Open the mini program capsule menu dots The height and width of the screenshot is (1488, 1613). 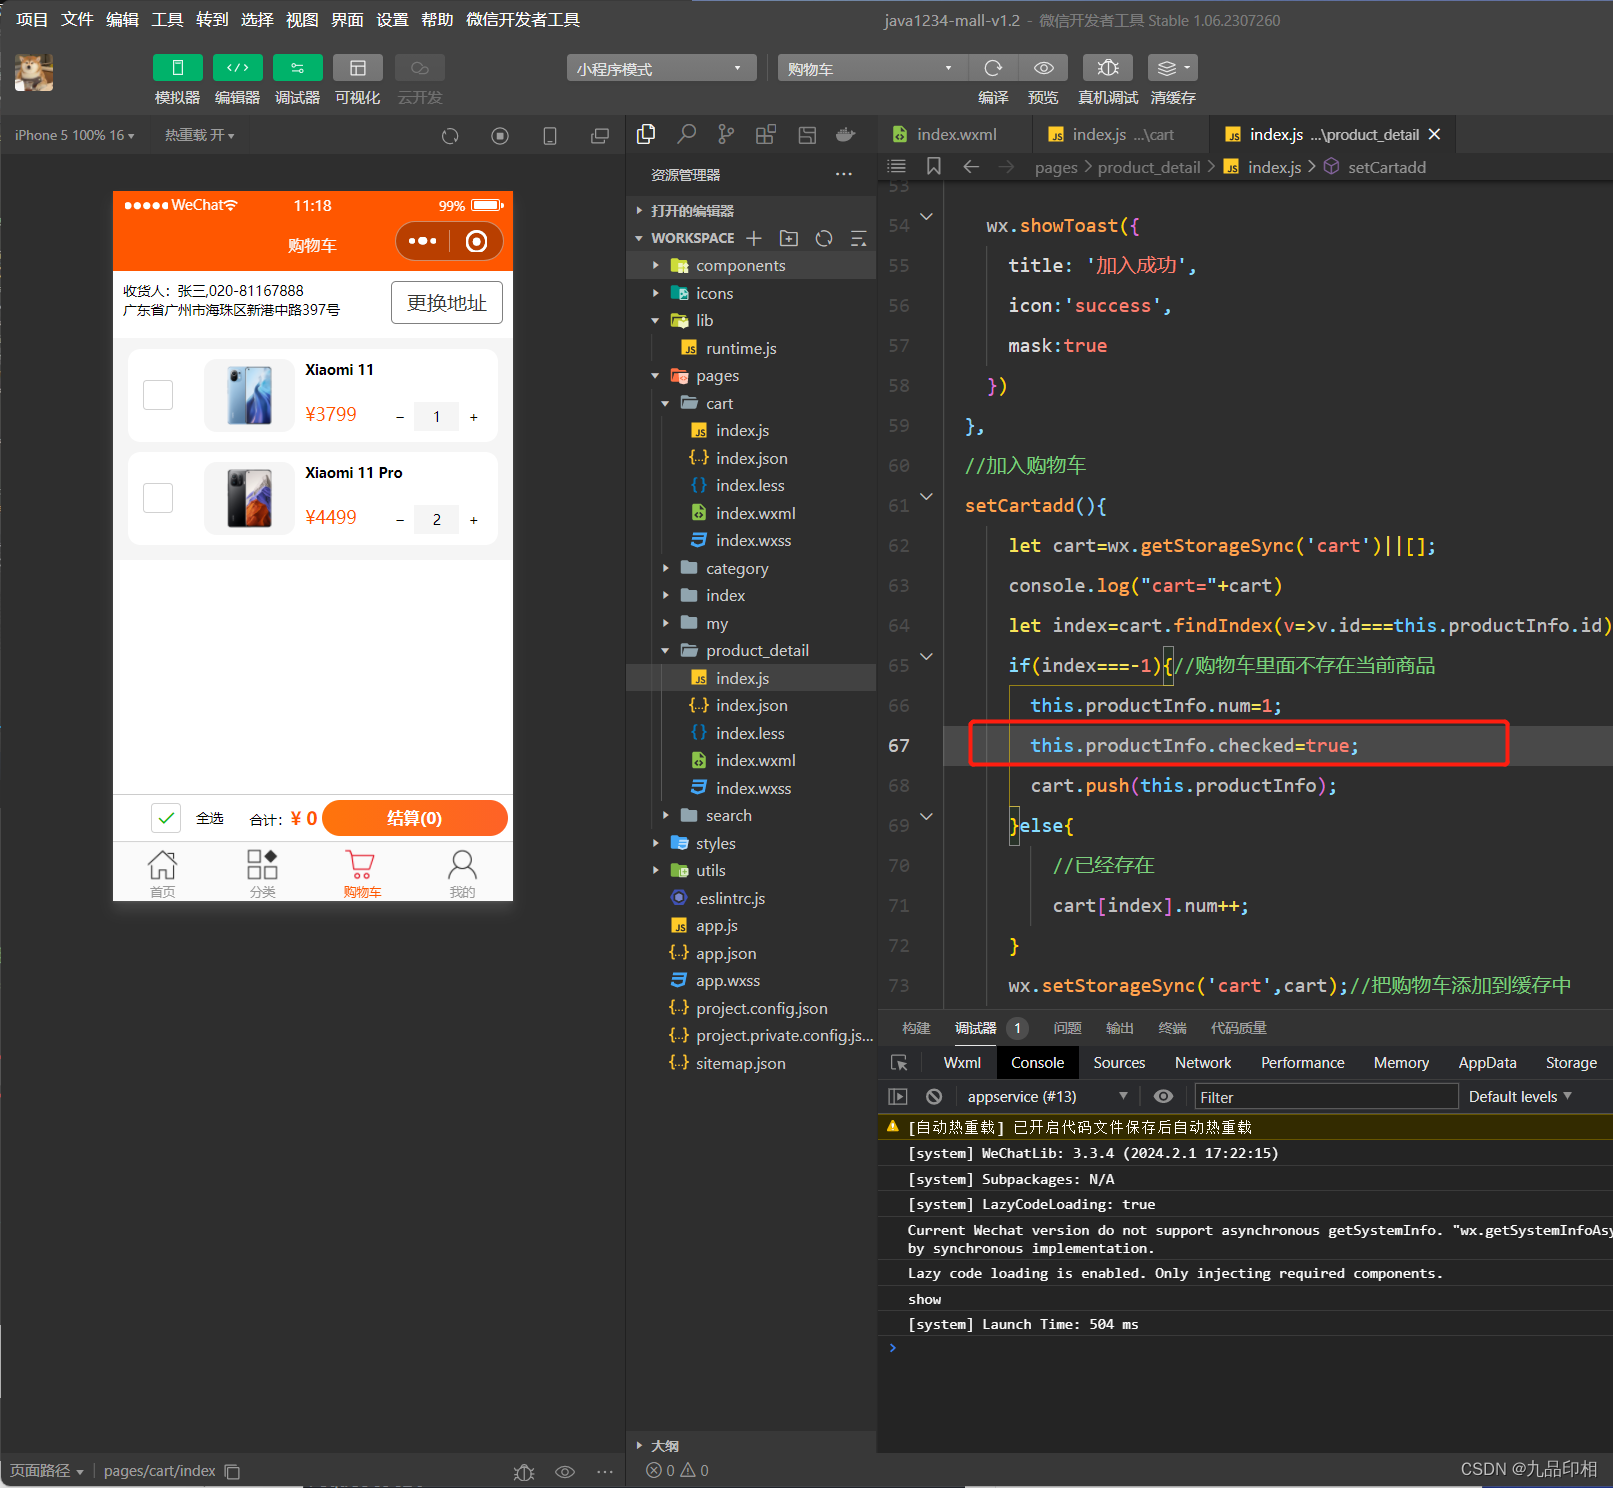pyautogui.click(x=422, y=241)
